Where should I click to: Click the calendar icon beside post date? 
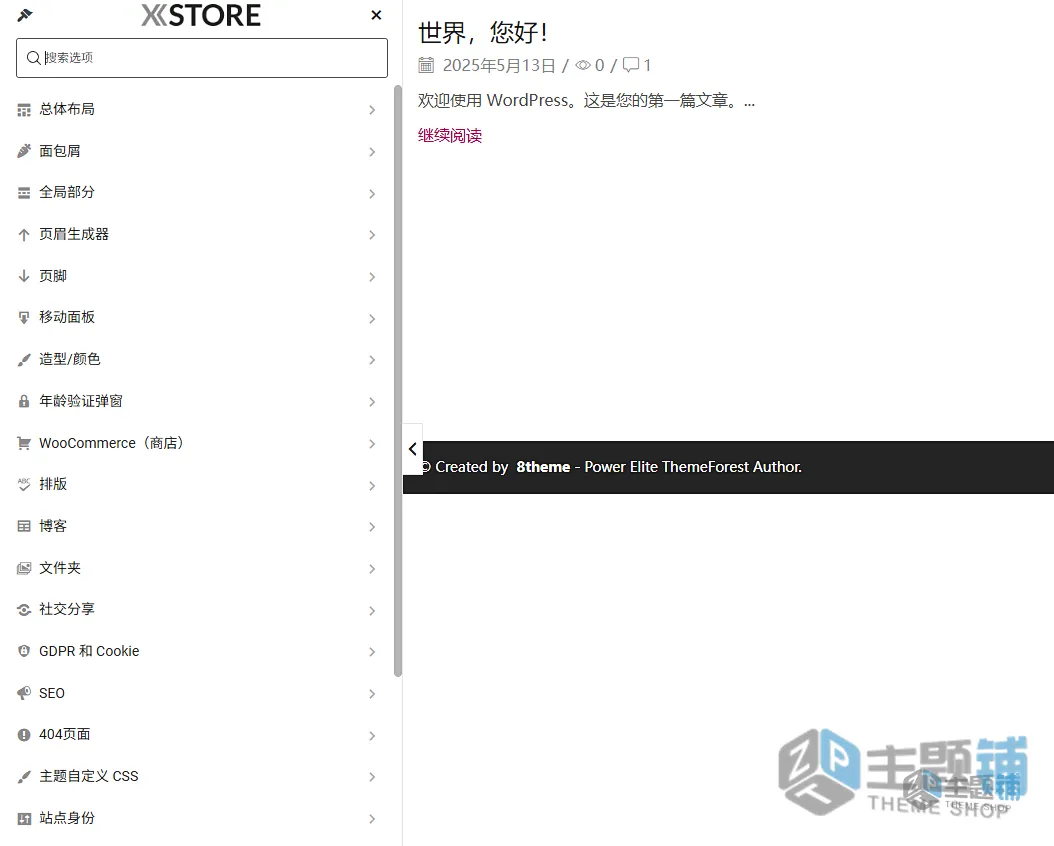pyautogui.click(x=426, y=65)
